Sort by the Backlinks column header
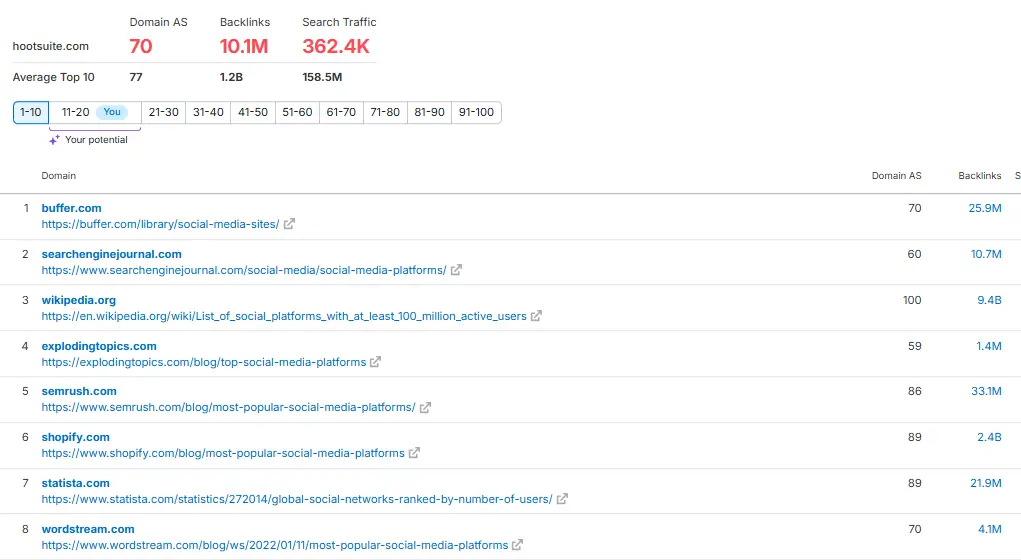 point(979,176)
